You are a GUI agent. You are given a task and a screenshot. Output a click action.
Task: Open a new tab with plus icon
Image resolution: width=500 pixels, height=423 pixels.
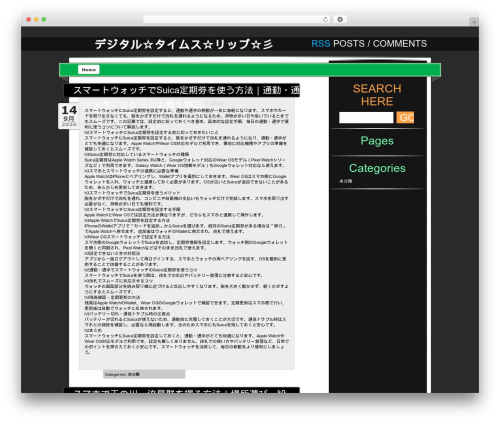pyautogui.click(x=474, y=22)
